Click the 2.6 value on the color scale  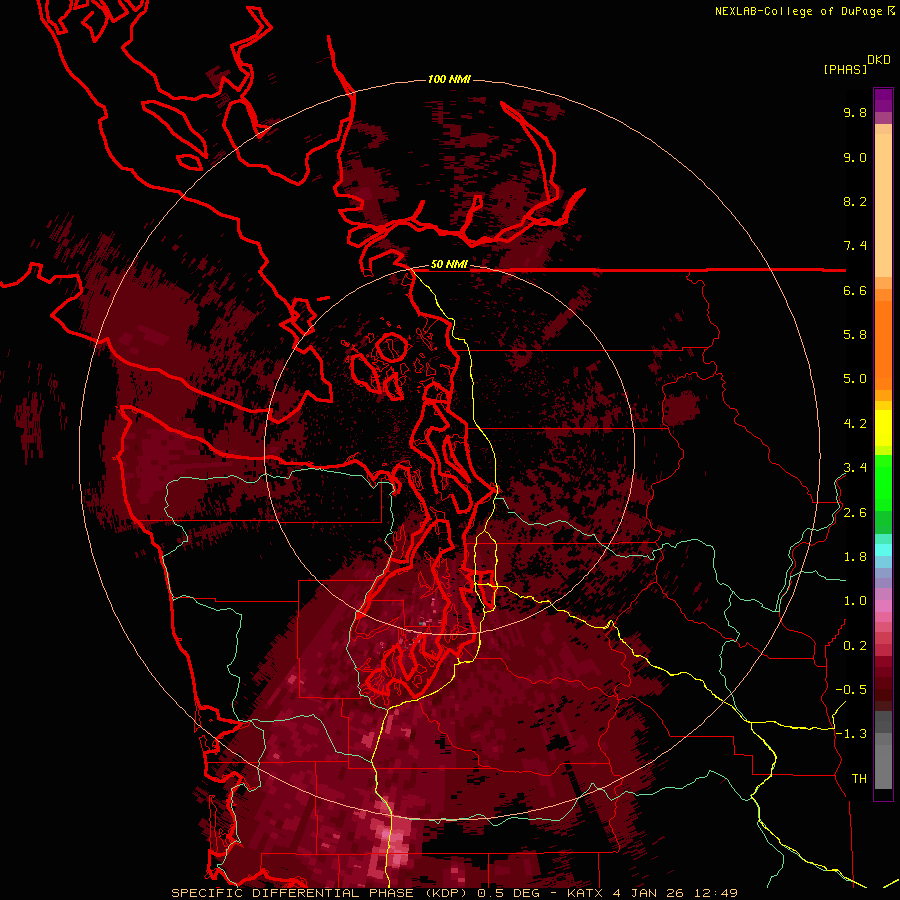click(855, 513)
